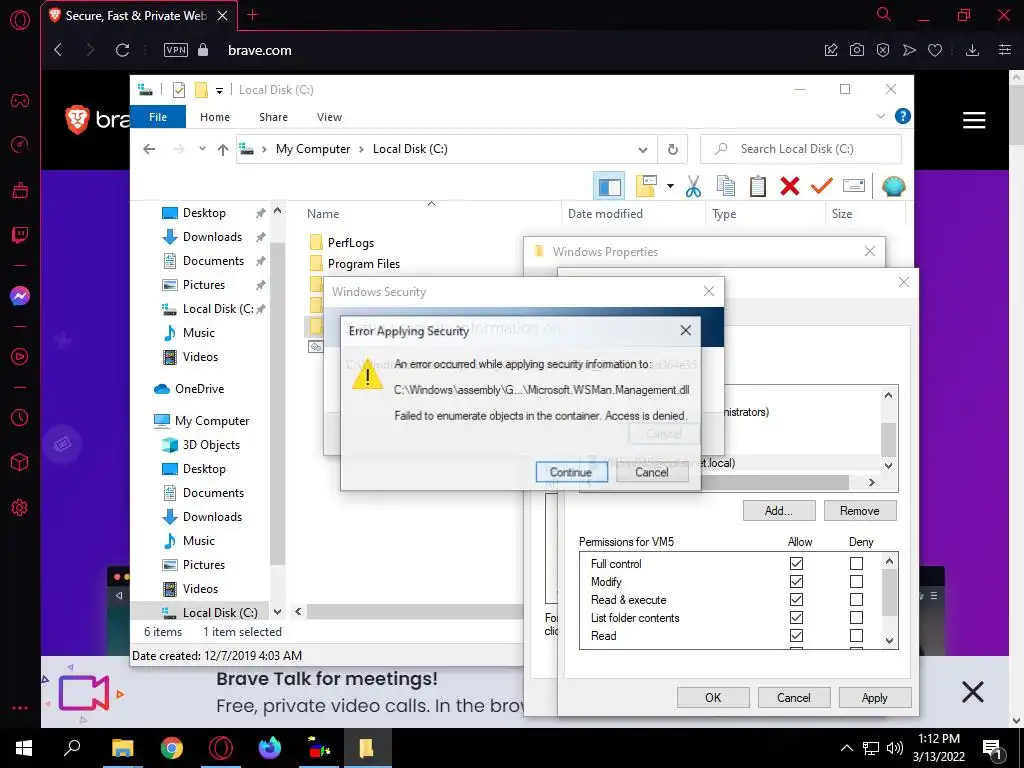Viewport: 1024px width, 768px height.
Task: Click the user names list horizontal scrollbar
Action: click(774, 483)
